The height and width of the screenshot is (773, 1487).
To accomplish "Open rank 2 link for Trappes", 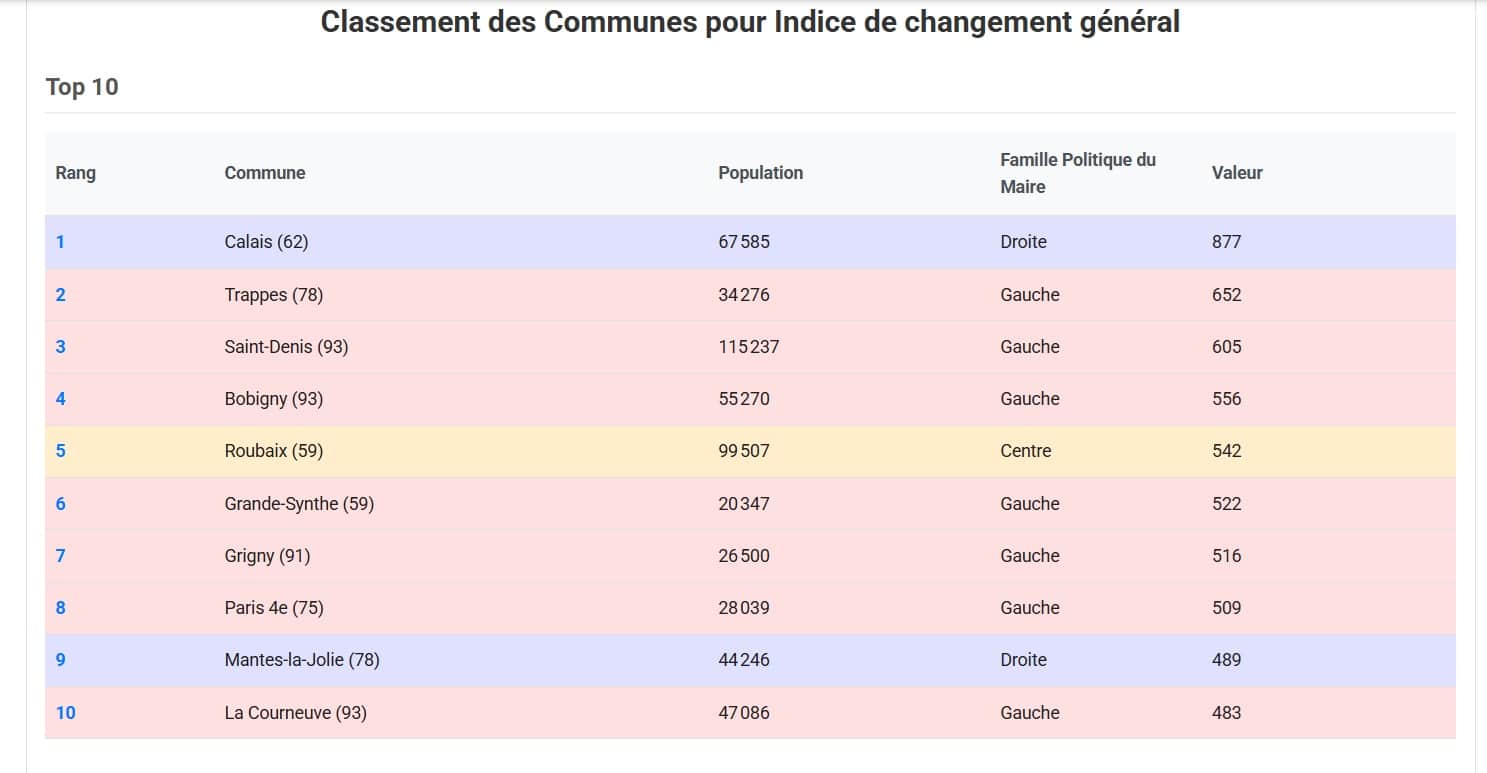I will [x=61, y=295].
